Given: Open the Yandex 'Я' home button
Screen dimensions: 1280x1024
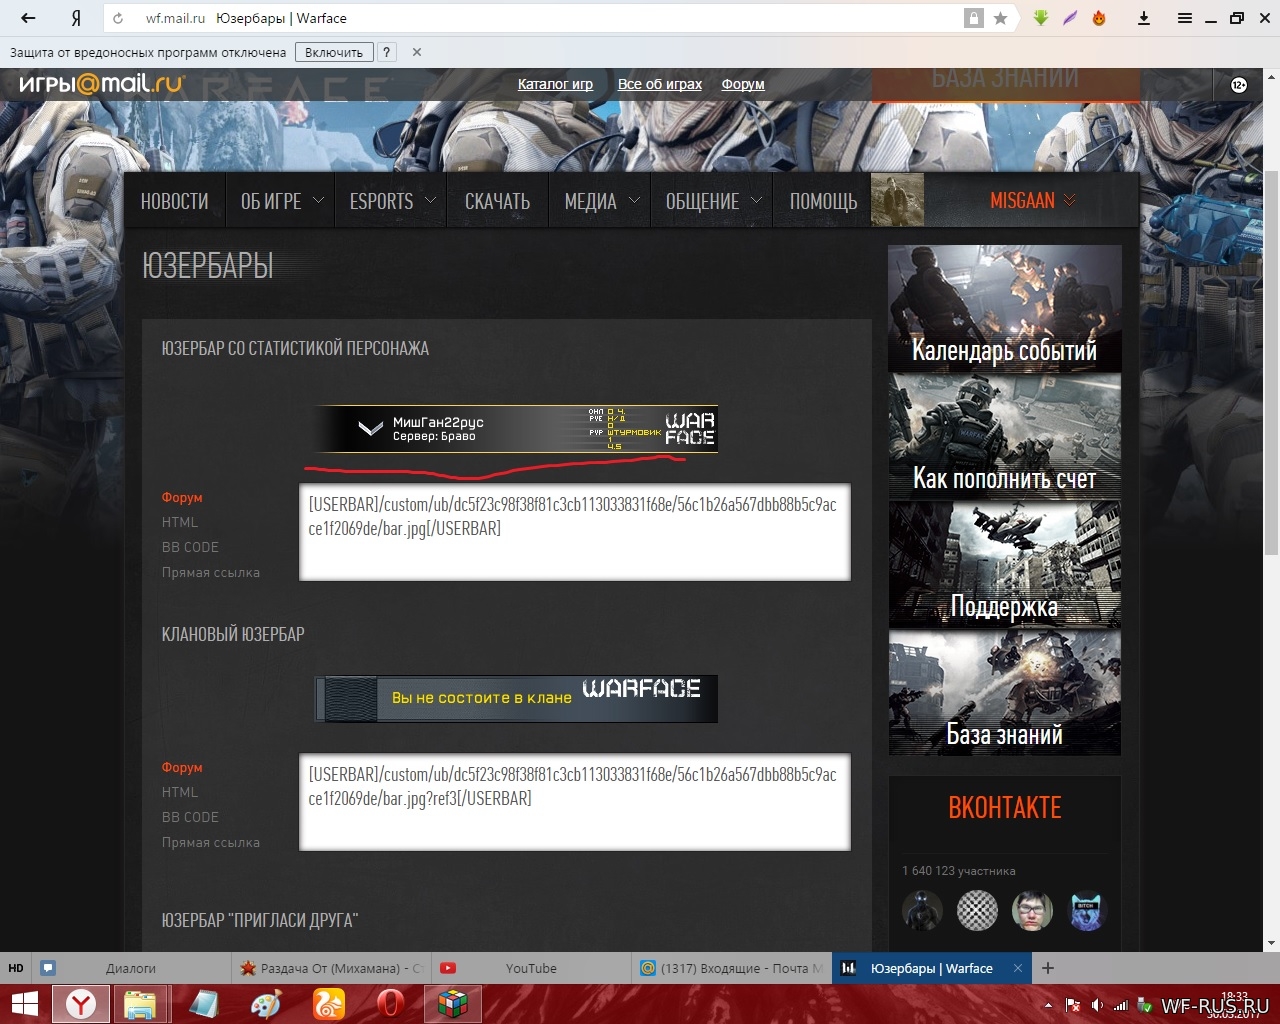Looking at the screenshot, I should (76, 18).
